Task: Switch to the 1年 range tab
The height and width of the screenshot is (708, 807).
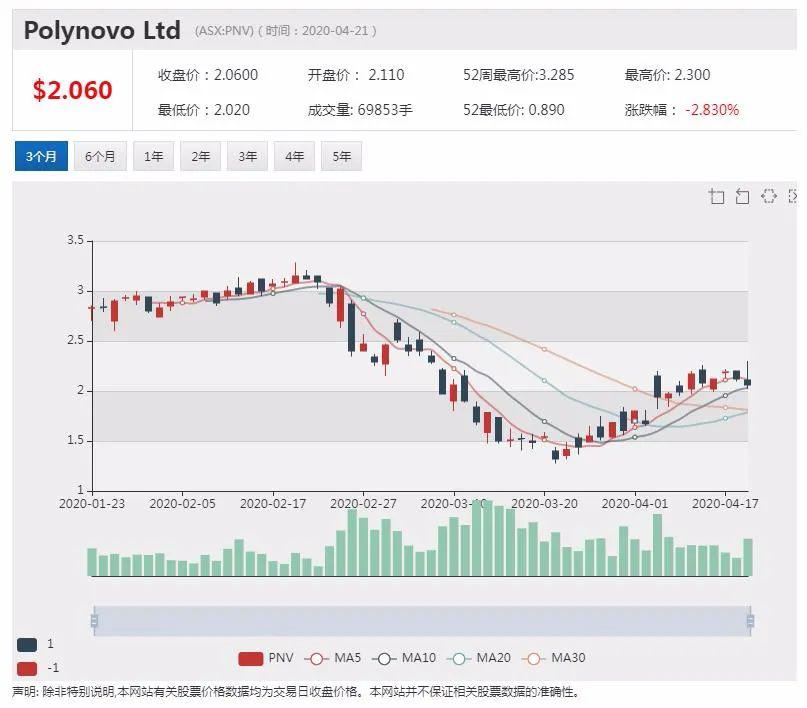Action: 153,156
